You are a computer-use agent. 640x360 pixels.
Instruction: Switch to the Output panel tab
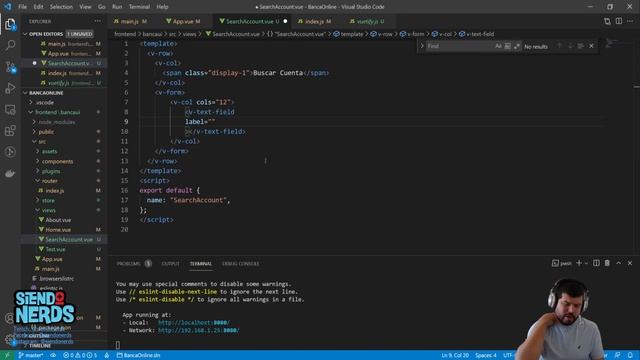170,264
